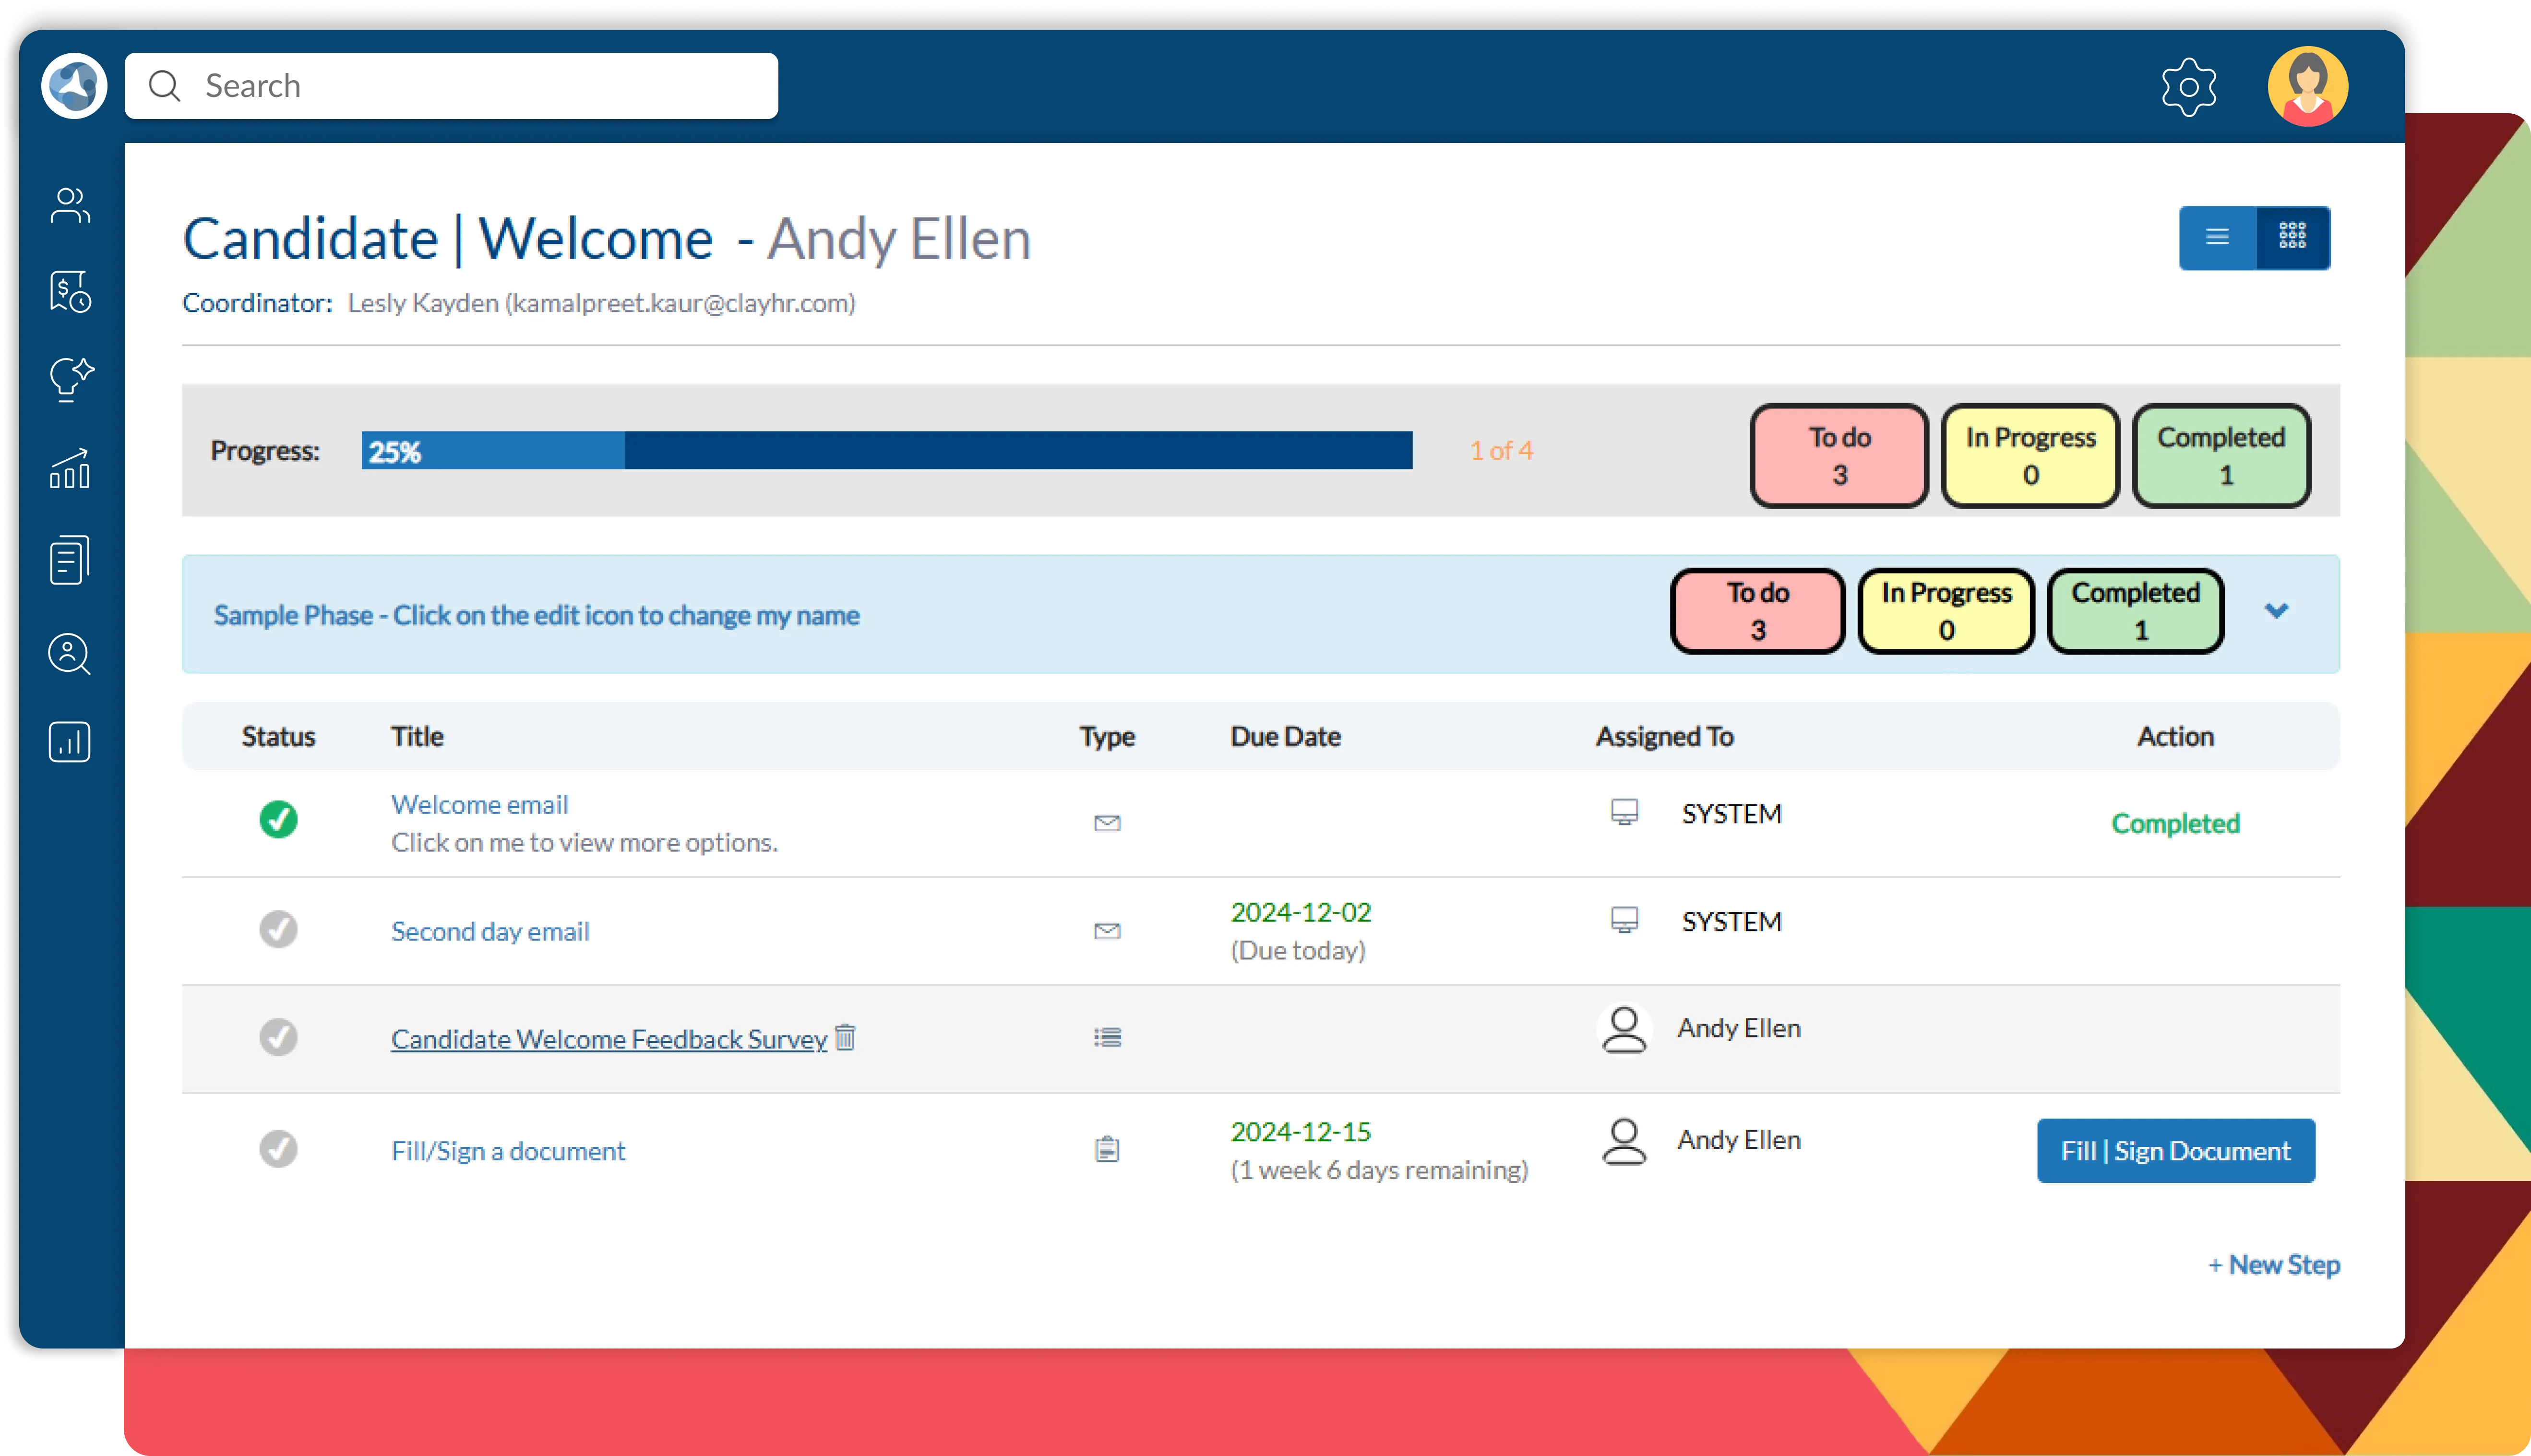This screenshot has height=1456, width=2531.
Task: Click the lightbulb insights sidebar icon
Action: click(x=70, y=379)
